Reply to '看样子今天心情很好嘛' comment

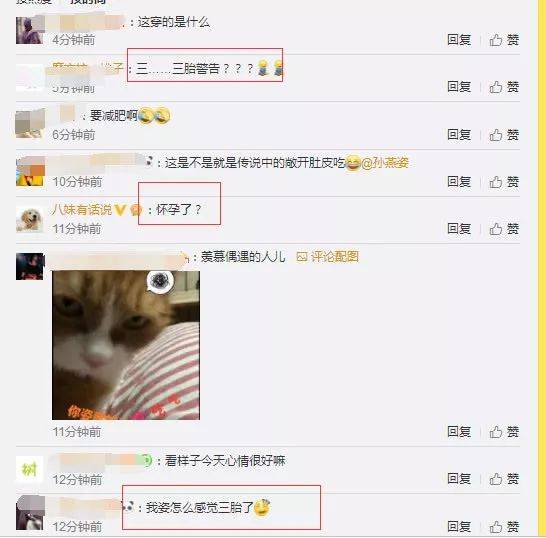(x=459, y=479)
